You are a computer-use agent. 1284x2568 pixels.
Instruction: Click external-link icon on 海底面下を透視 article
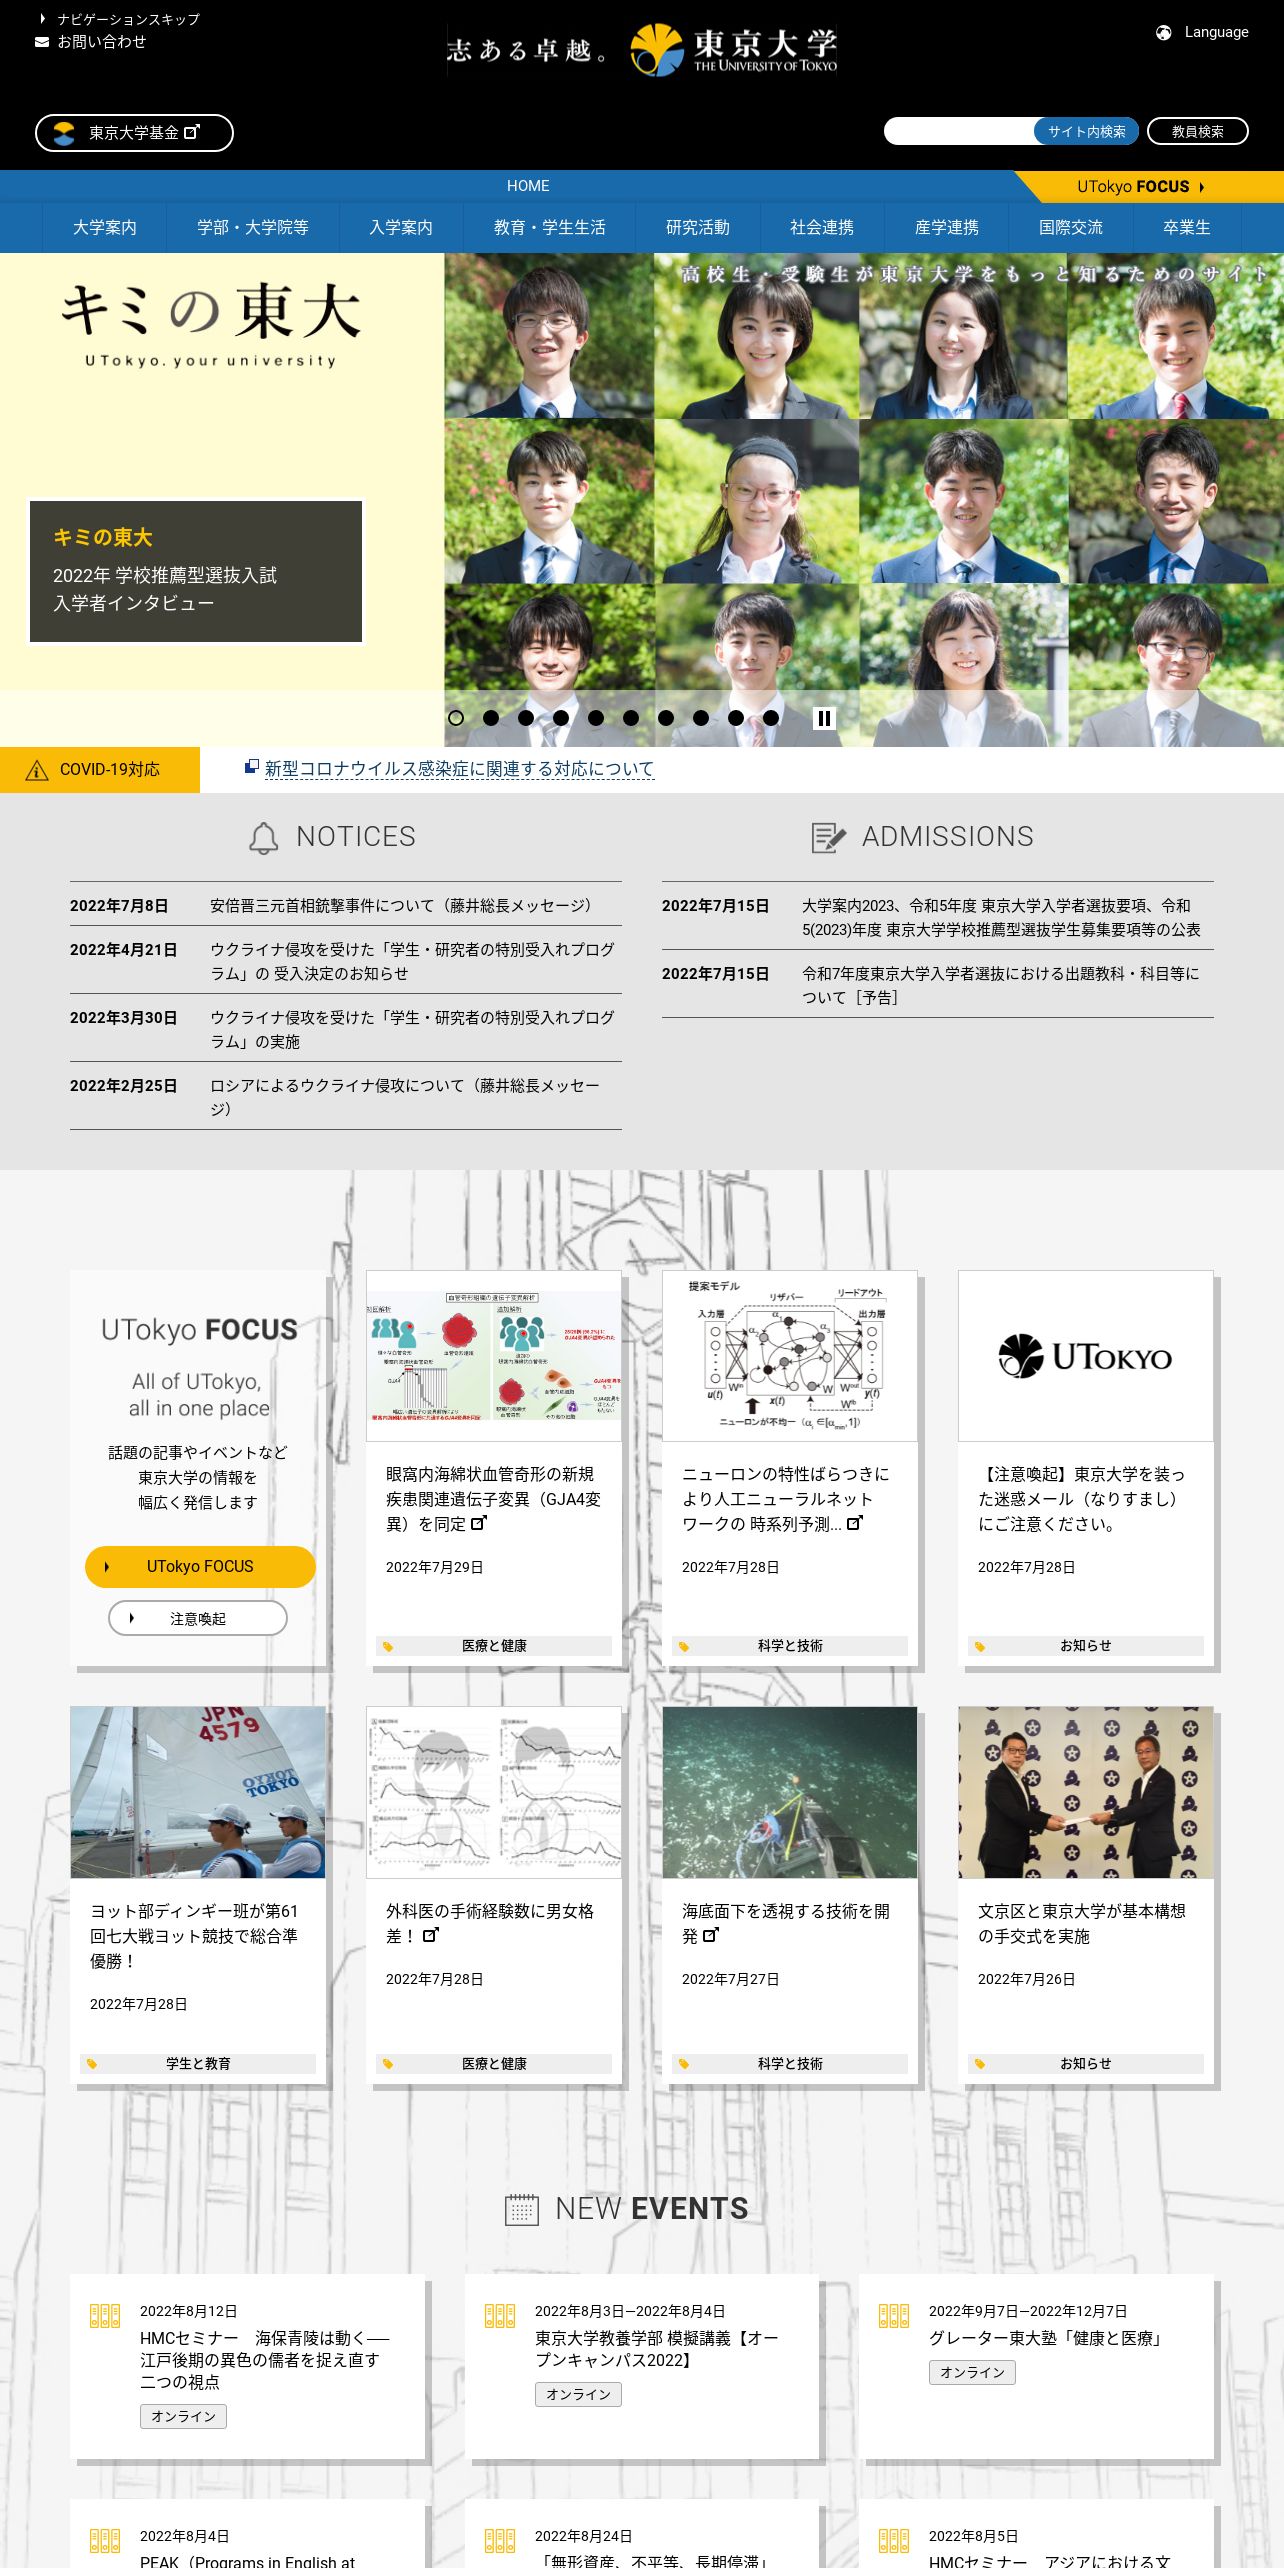[710, 1935]
